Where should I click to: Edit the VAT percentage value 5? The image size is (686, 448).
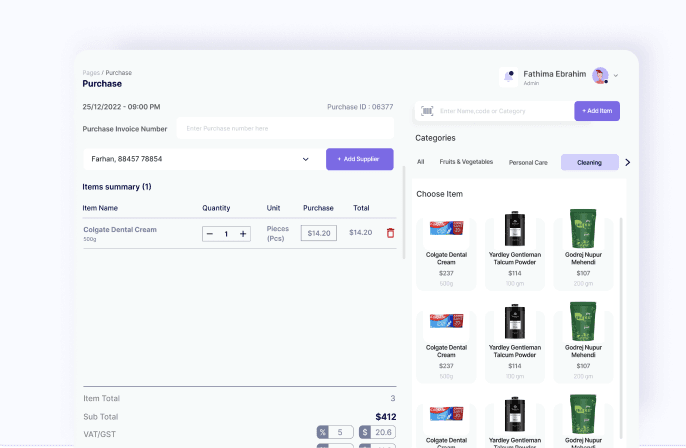point(340,432)
